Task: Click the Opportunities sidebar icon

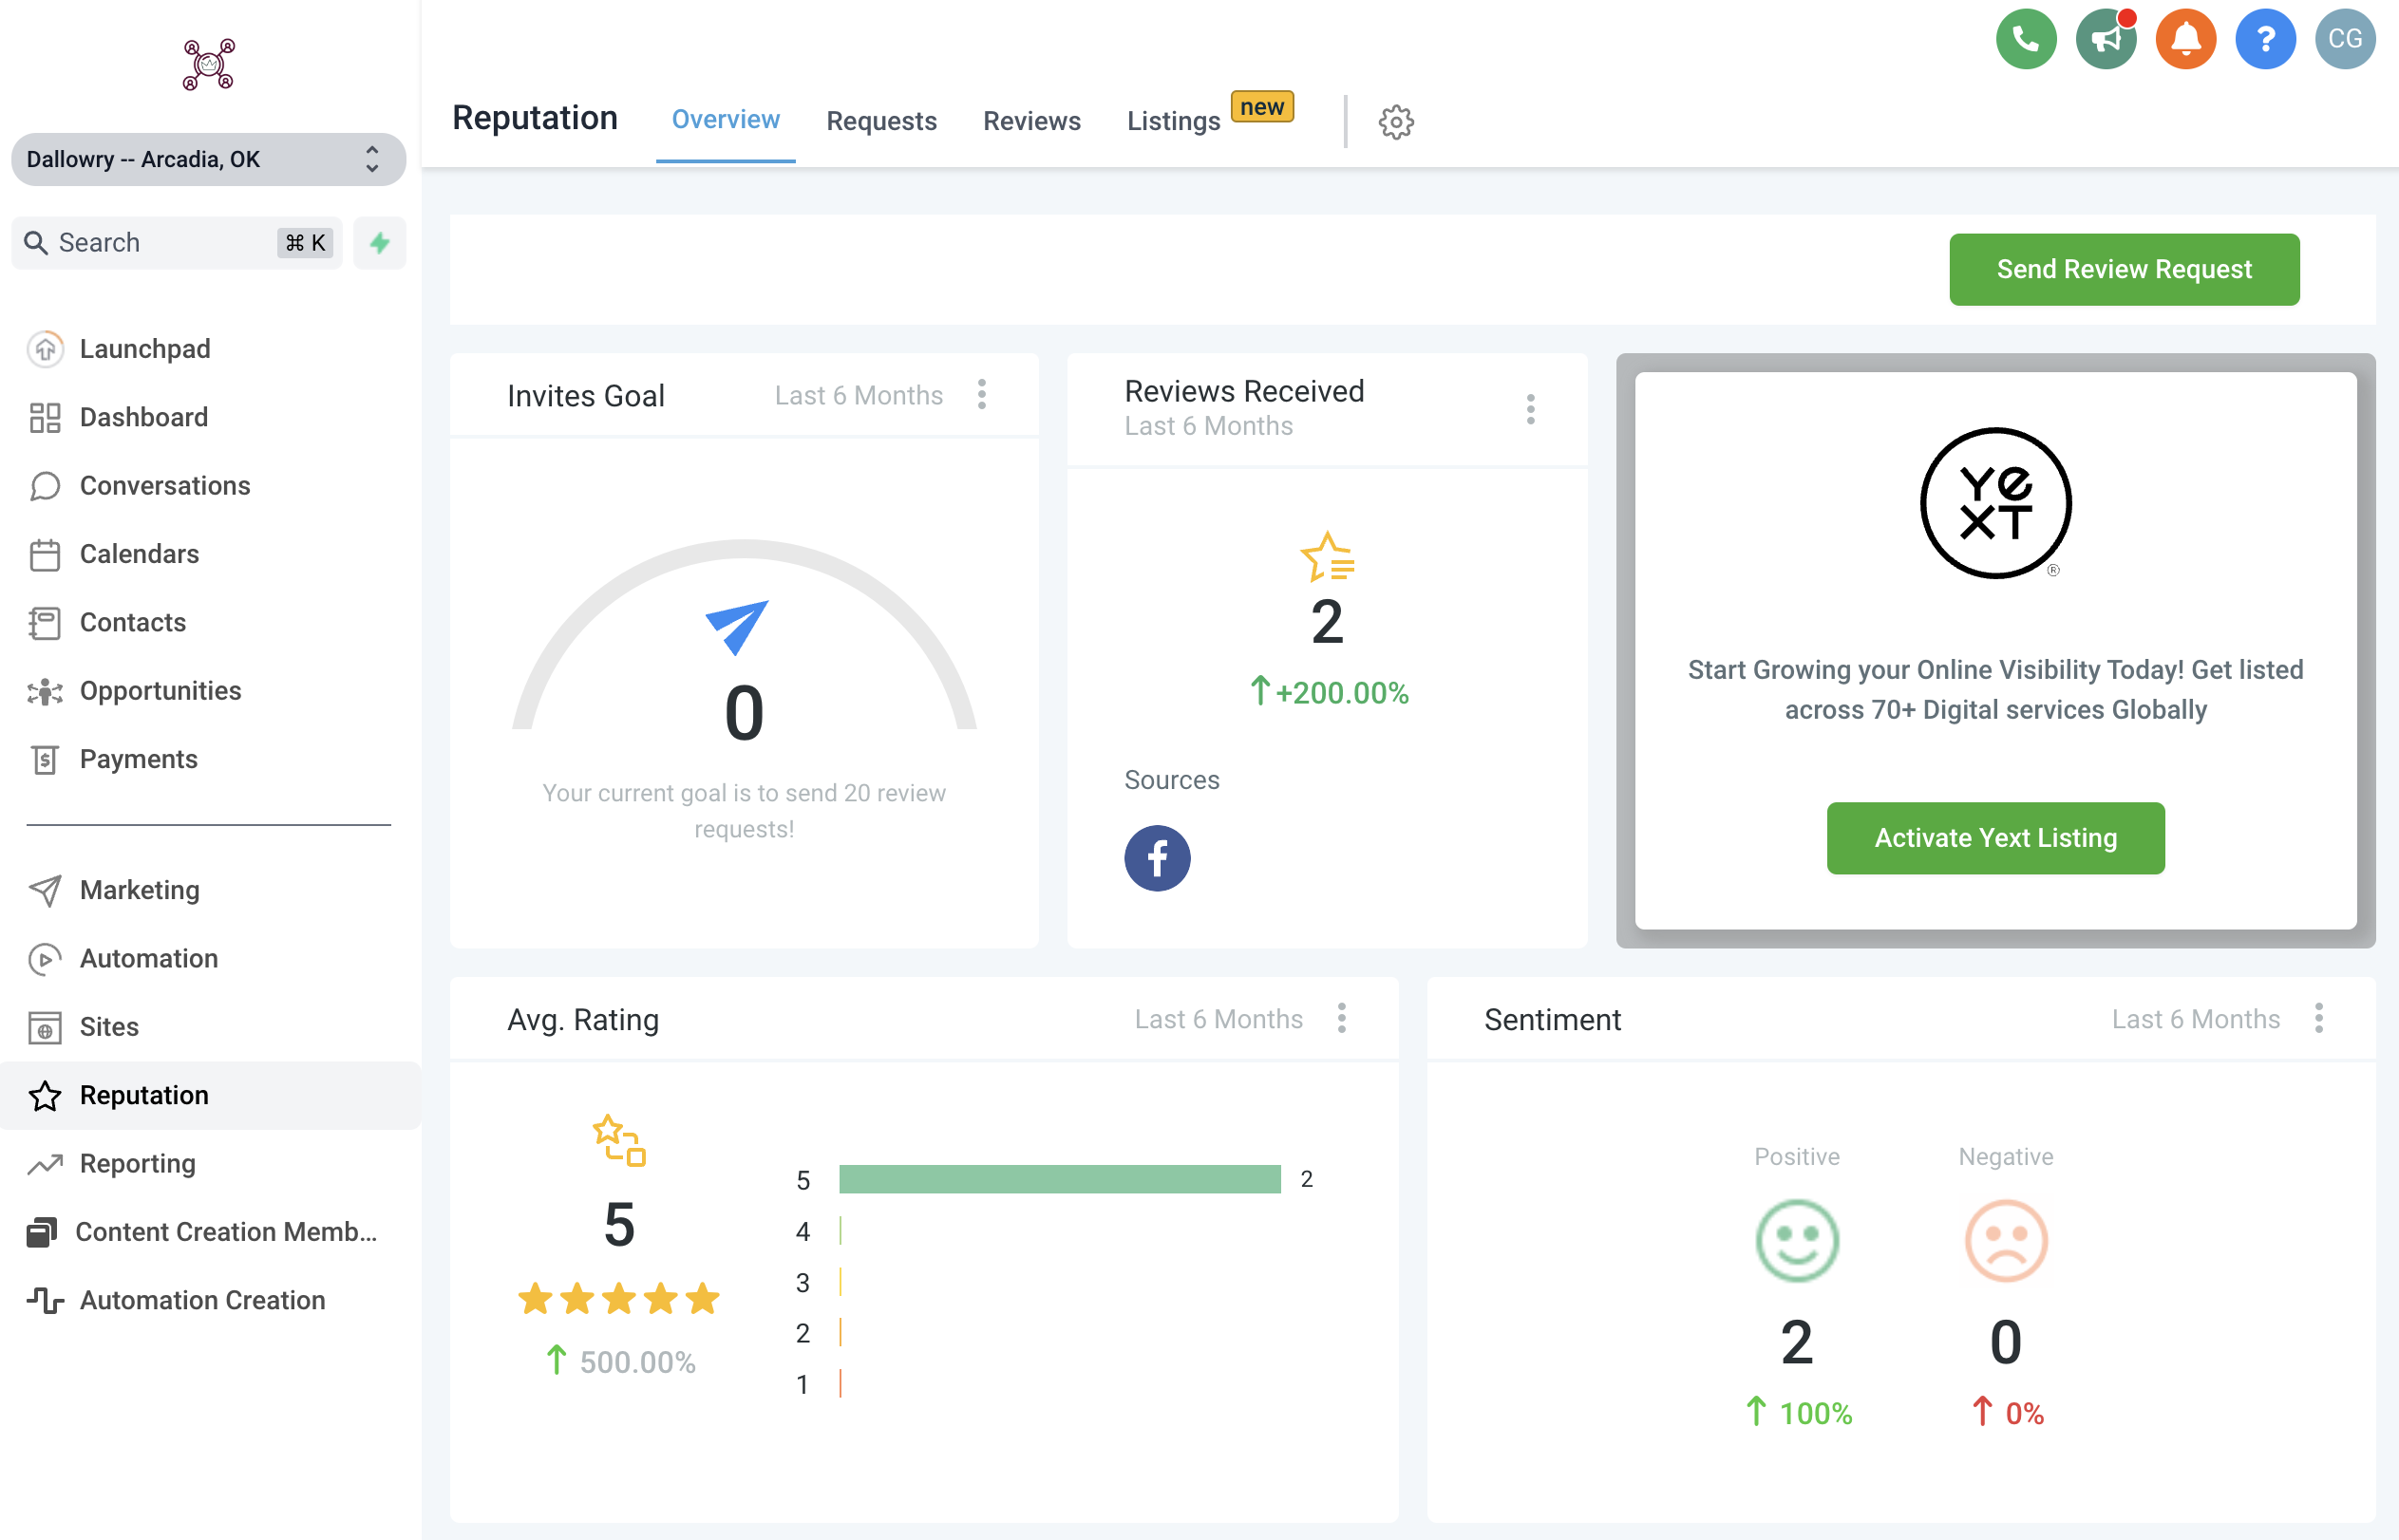Action: click(45, 691)
